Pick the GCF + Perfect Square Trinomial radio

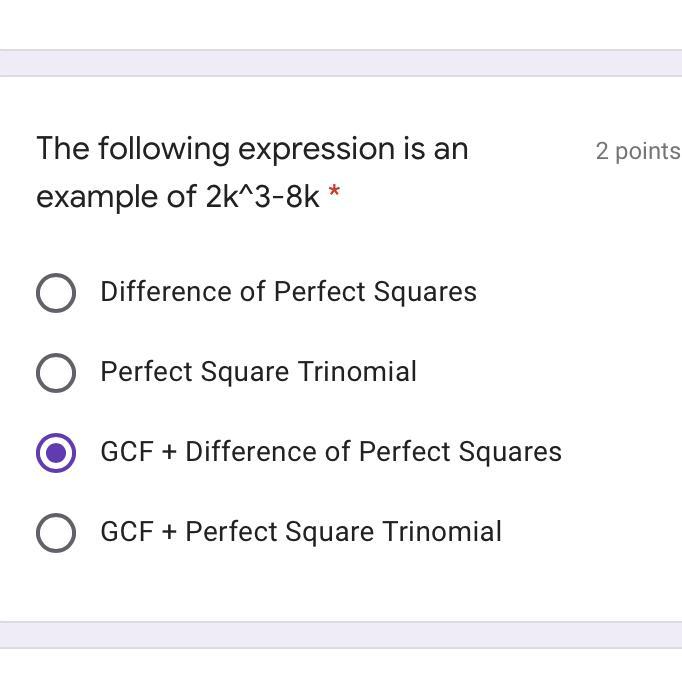(x=56, y=532)
